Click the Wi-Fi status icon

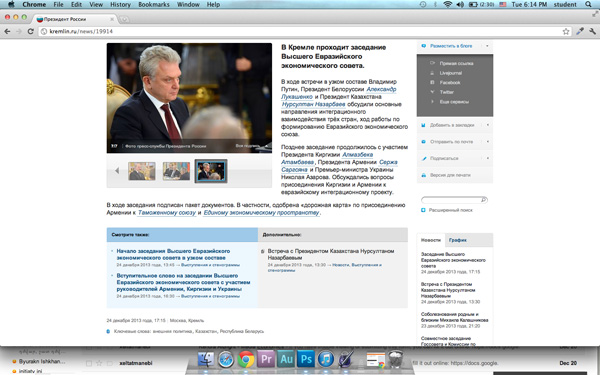point(447,5)
